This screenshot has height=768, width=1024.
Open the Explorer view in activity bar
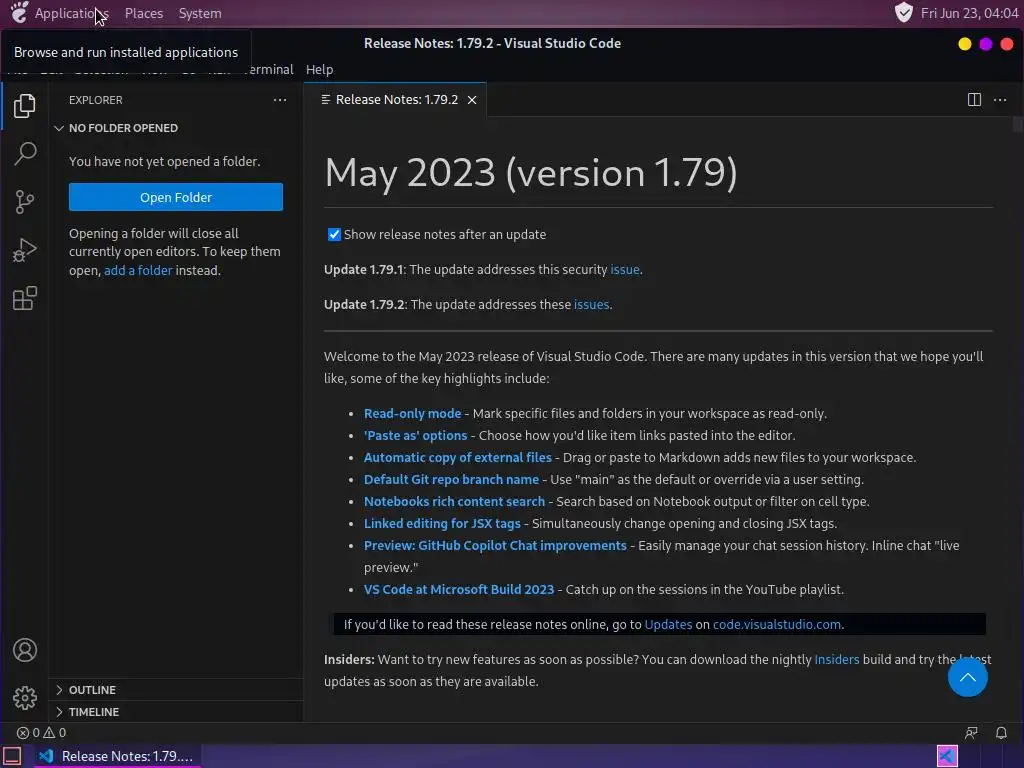coord(24,106)
